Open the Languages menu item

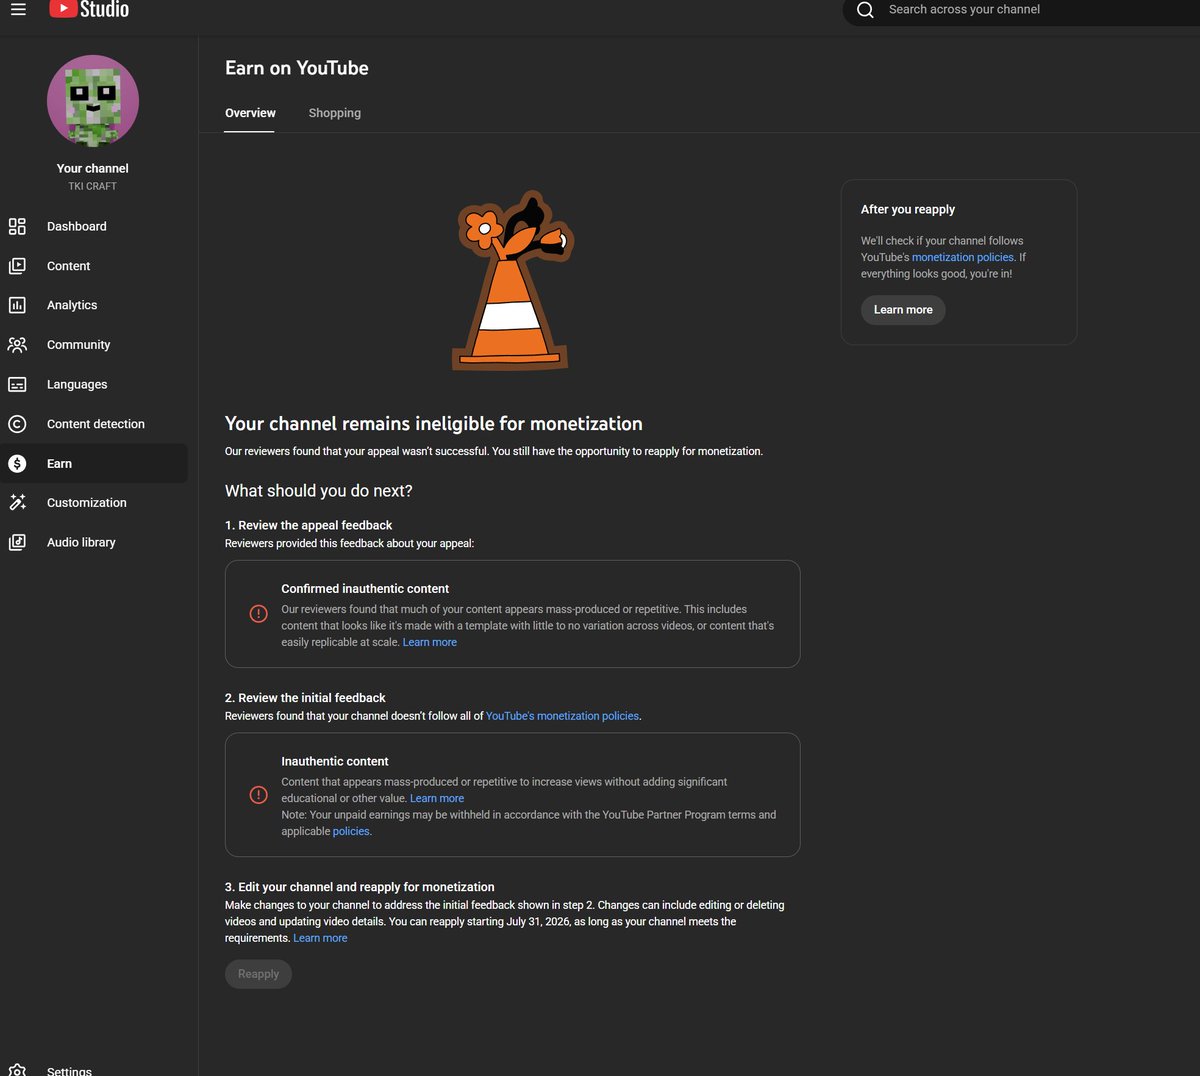(x=94, y=384)
